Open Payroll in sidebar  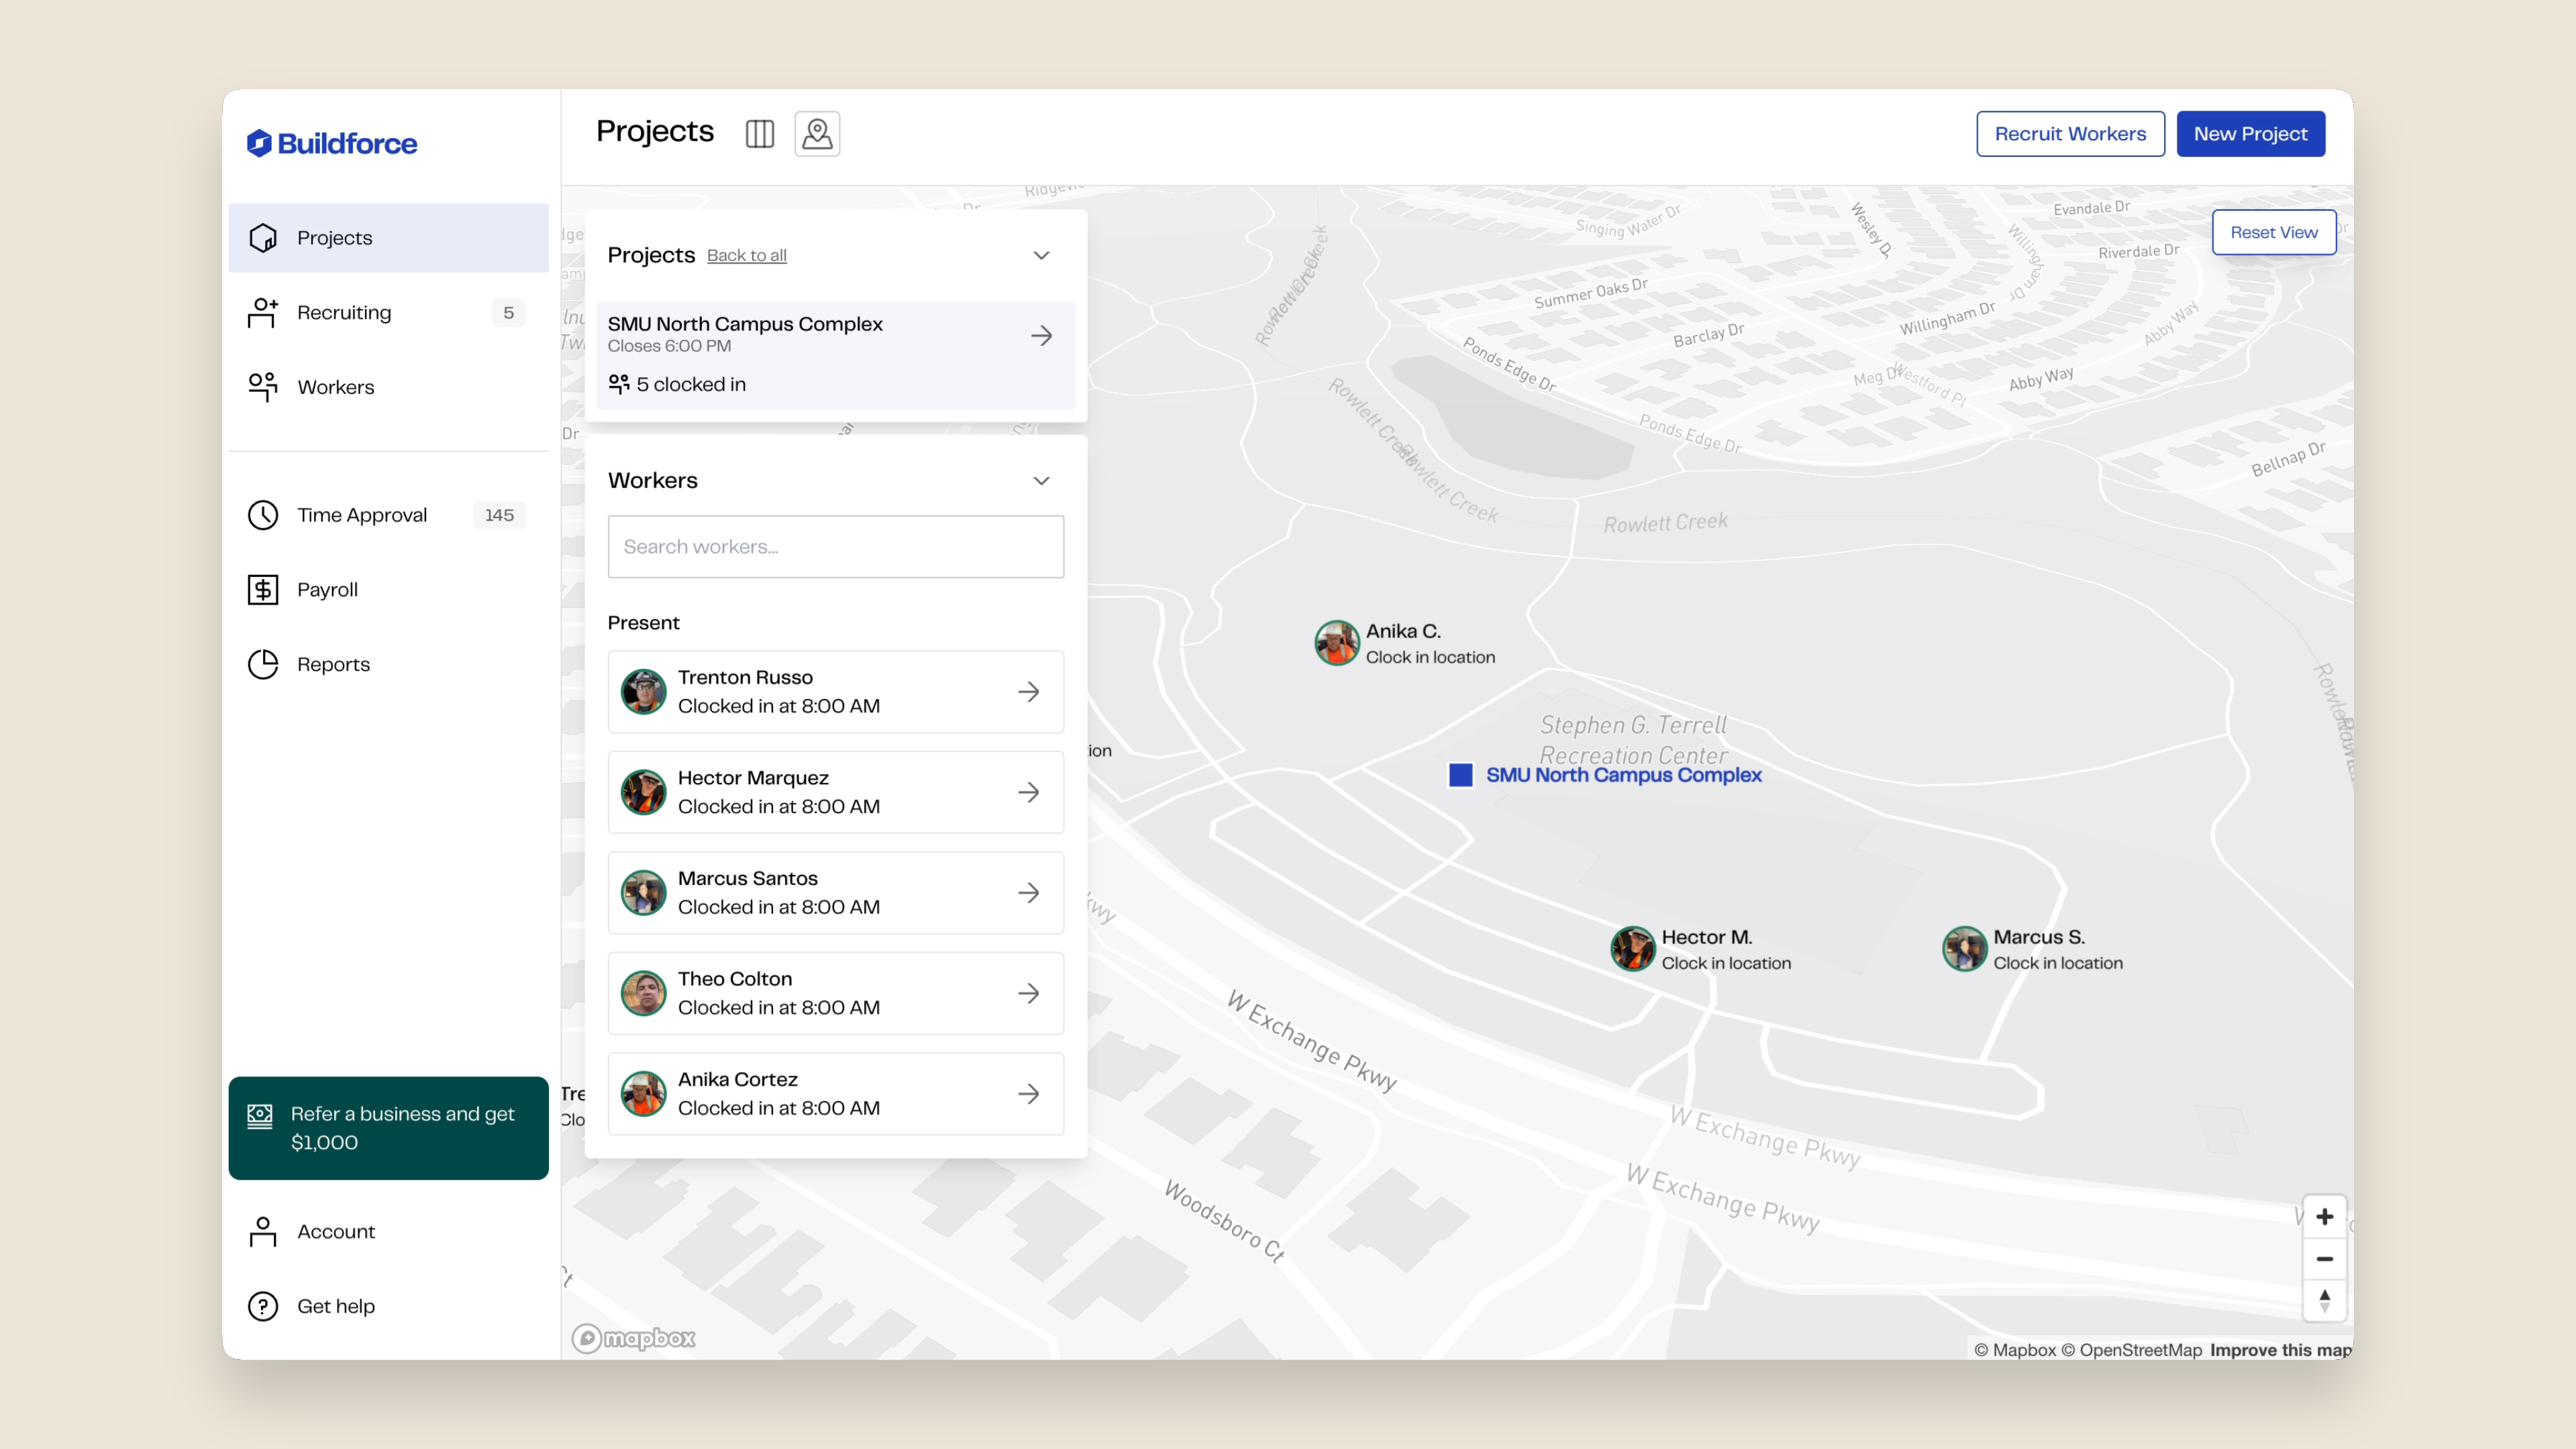point(388,590)
